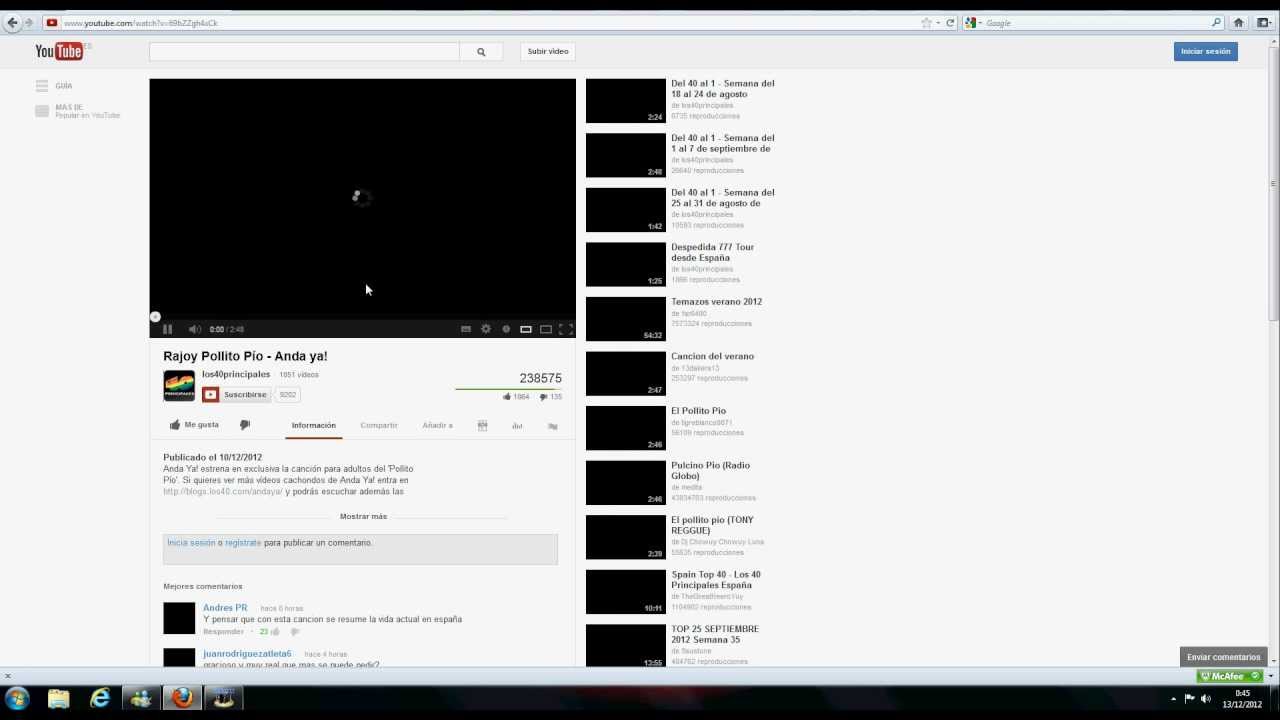Click the browser address bar URL
1280x720 pixels.
pyautogui.click(x=141, y=23)
